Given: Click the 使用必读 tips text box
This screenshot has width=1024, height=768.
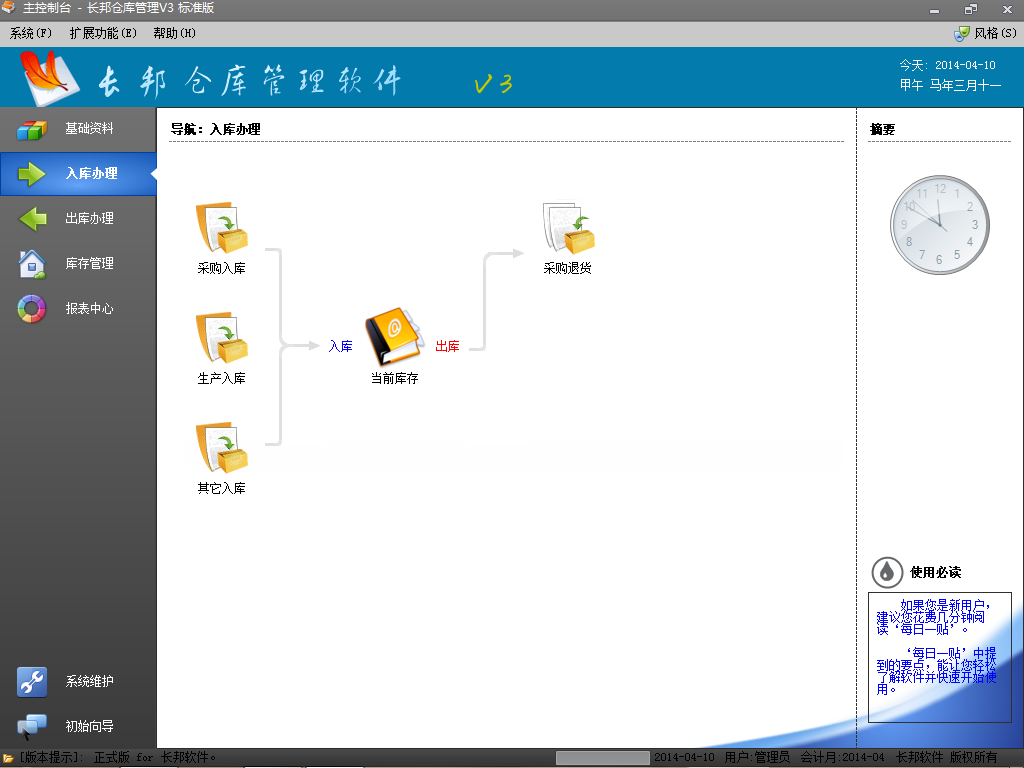Looking at the screenshot, I should pos(939,656).
